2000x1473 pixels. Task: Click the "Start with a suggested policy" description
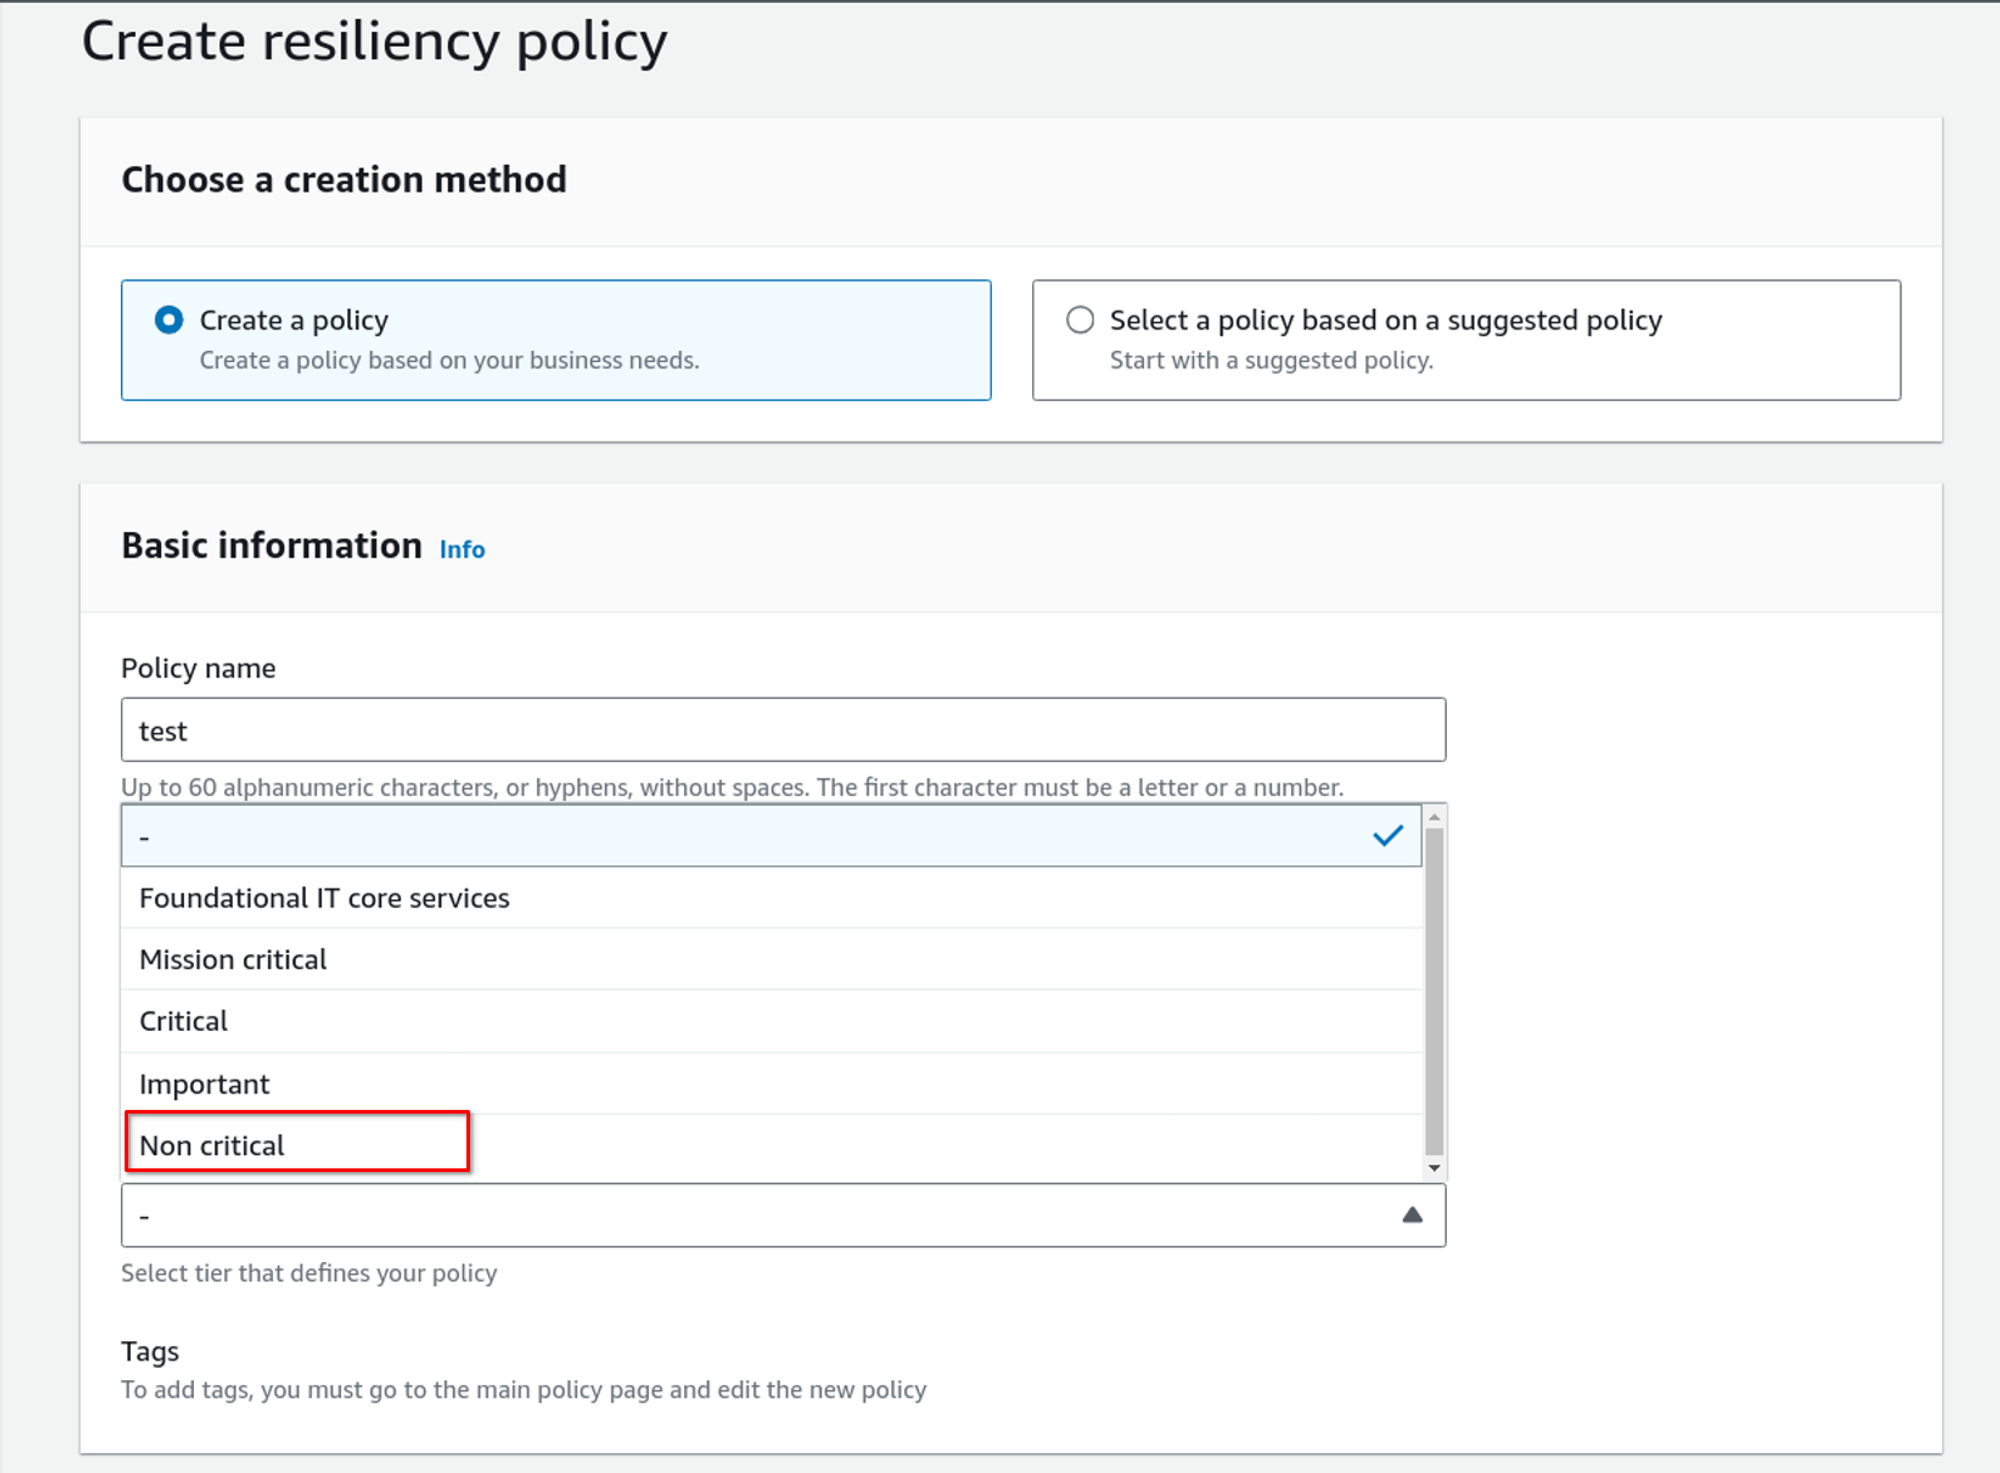tap(1271, 360)
